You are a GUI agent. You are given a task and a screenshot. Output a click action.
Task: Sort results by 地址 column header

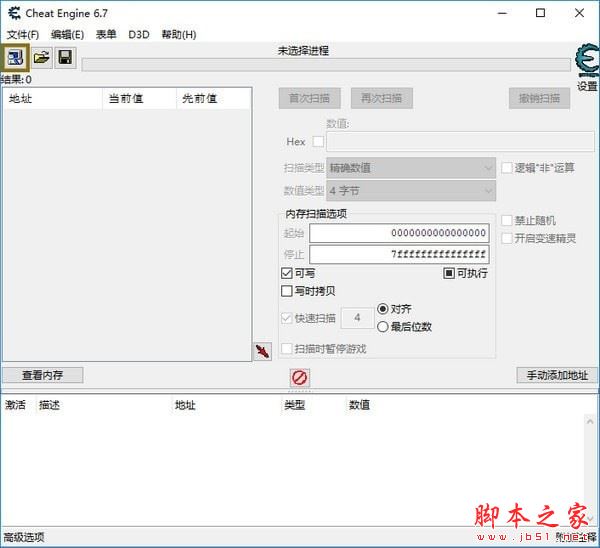(x=52, y=99)
